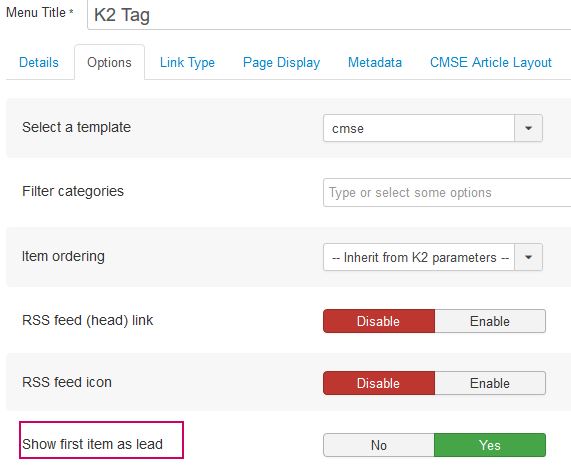Open the template dropdown arrow next to cmse
This screenshot has width=571, height=476.
click(x=528, y=128)
